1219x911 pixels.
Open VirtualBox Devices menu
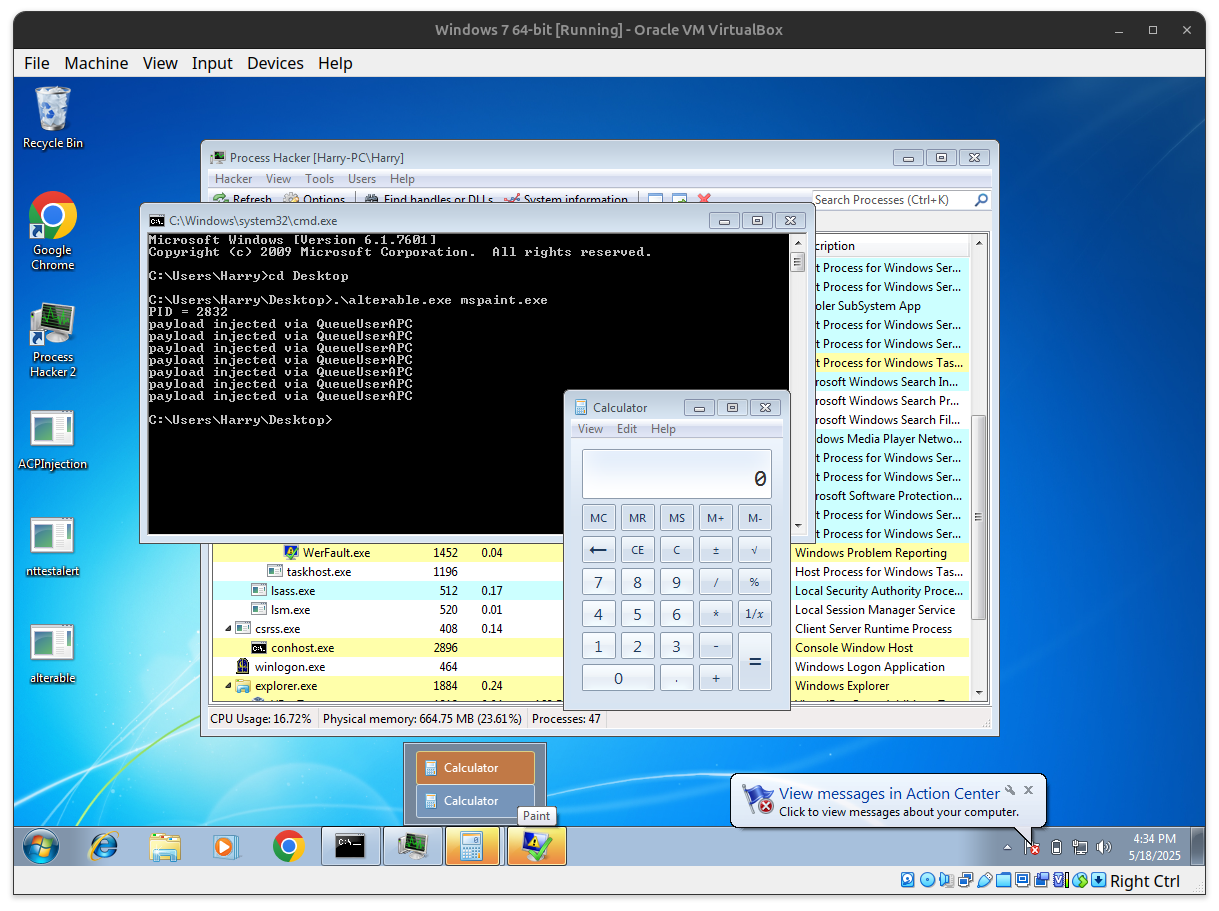click(x=275, y=63)
